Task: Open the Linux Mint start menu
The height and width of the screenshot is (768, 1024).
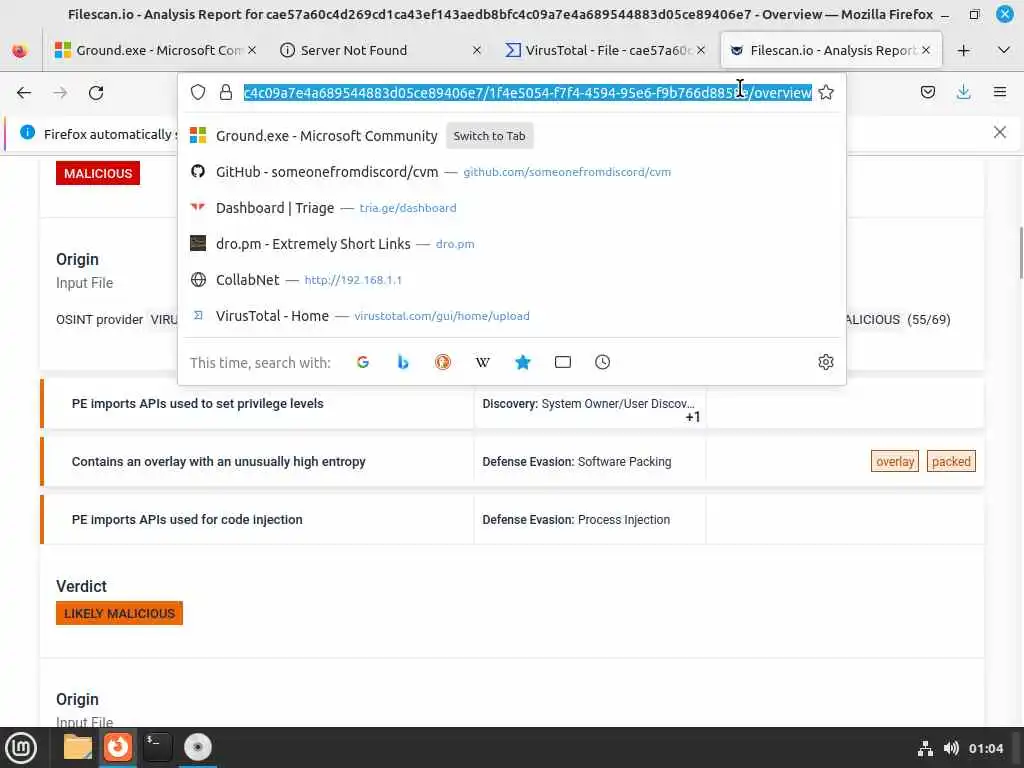Action: pos(21,748)
